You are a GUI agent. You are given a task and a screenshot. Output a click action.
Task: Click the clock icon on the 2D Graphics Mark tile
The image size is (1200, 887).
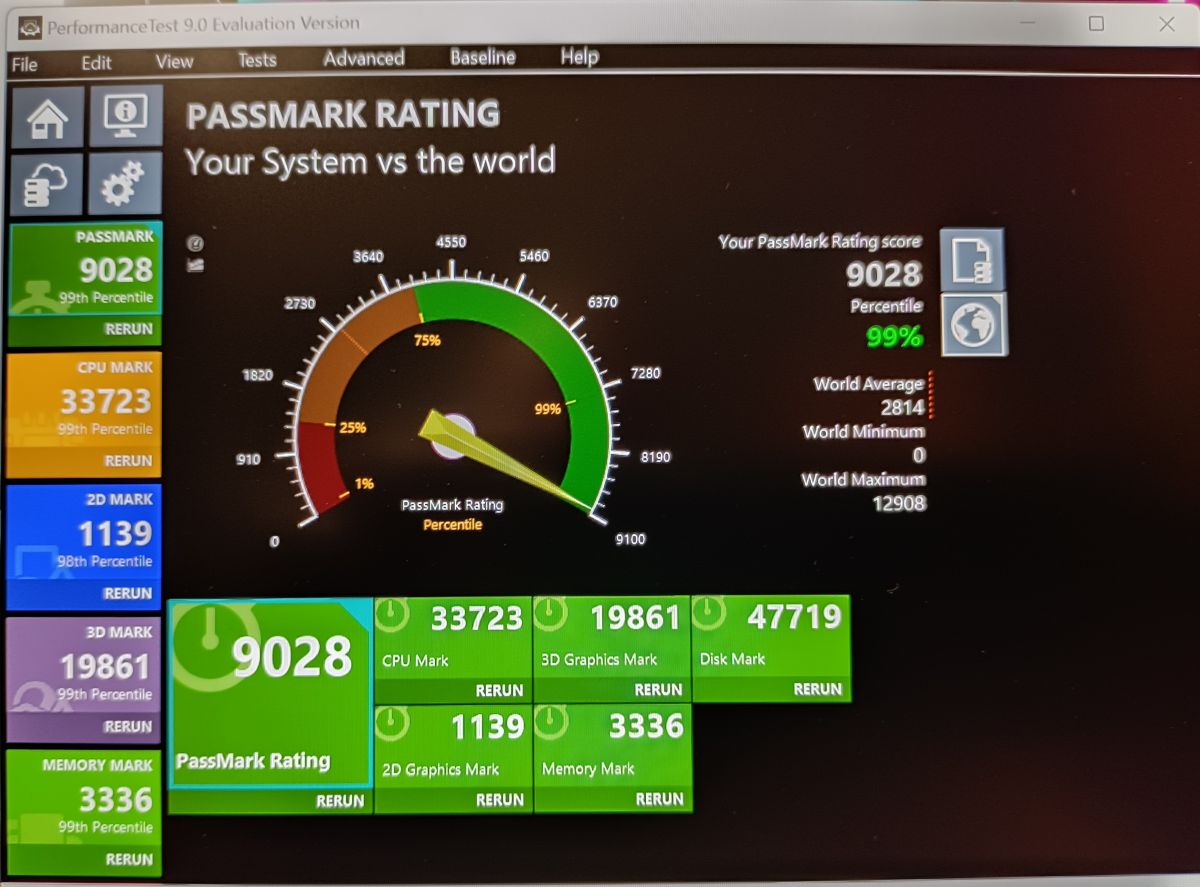[391, 723]
